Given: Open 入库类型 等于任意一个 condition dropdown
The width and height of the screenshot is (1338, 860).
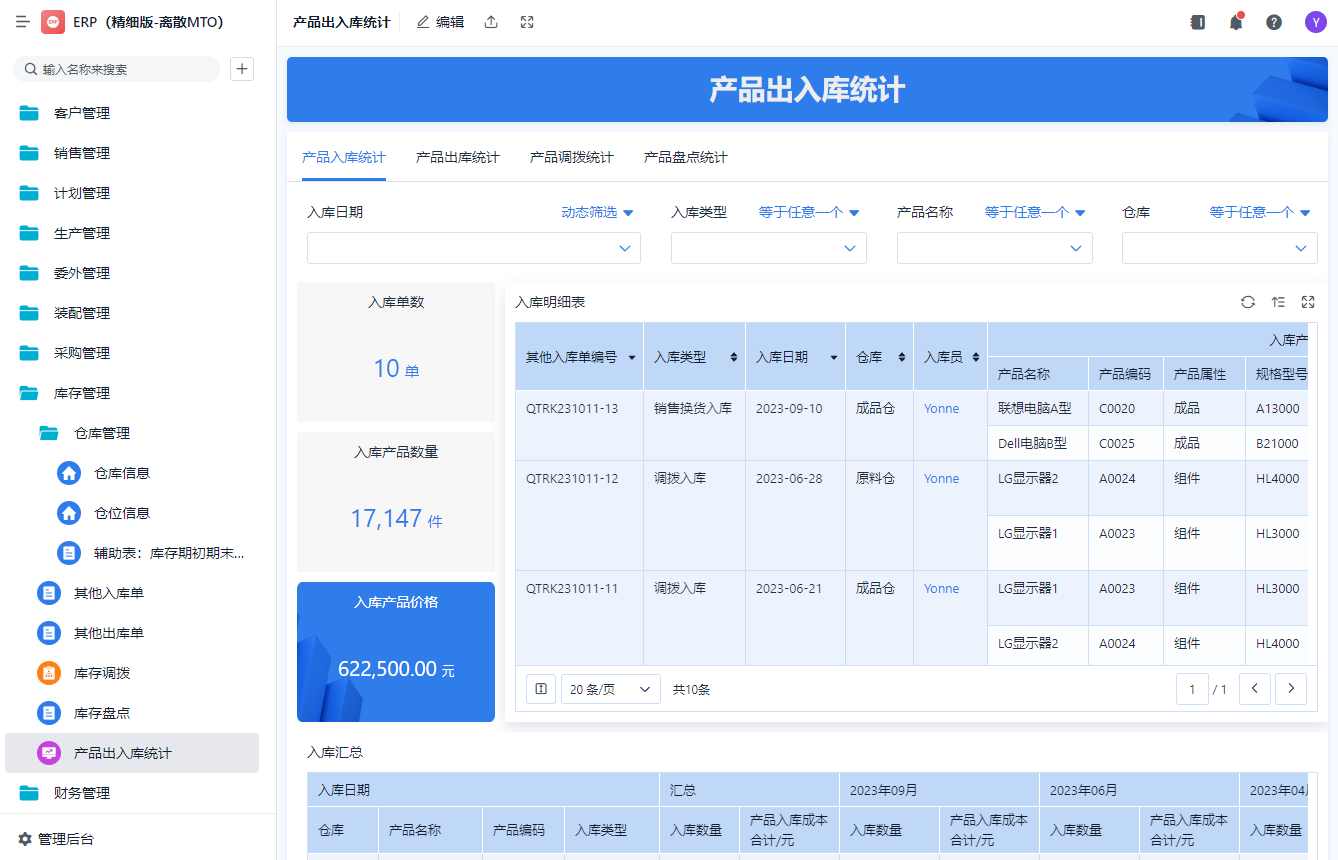Looking at the screenshot, I should coord(810,212).
